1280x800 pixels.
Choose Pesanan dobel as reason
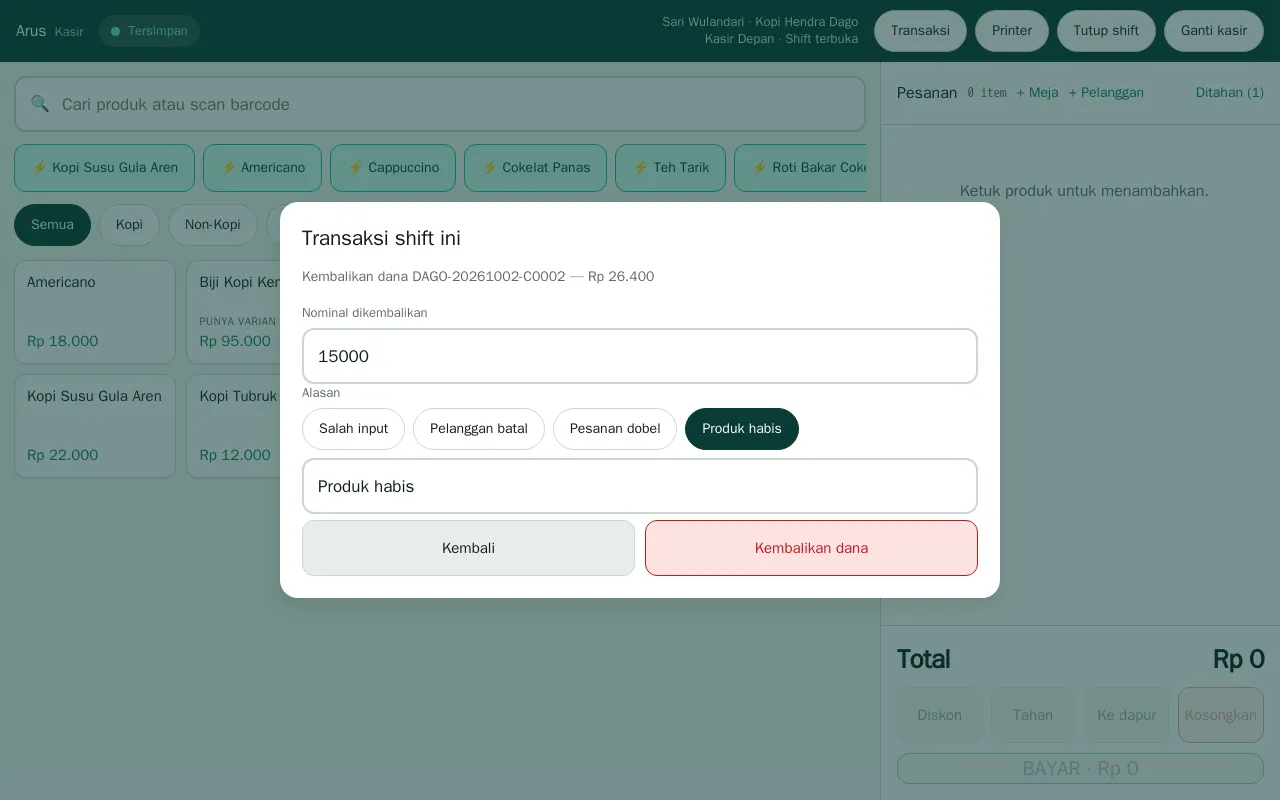615,429
